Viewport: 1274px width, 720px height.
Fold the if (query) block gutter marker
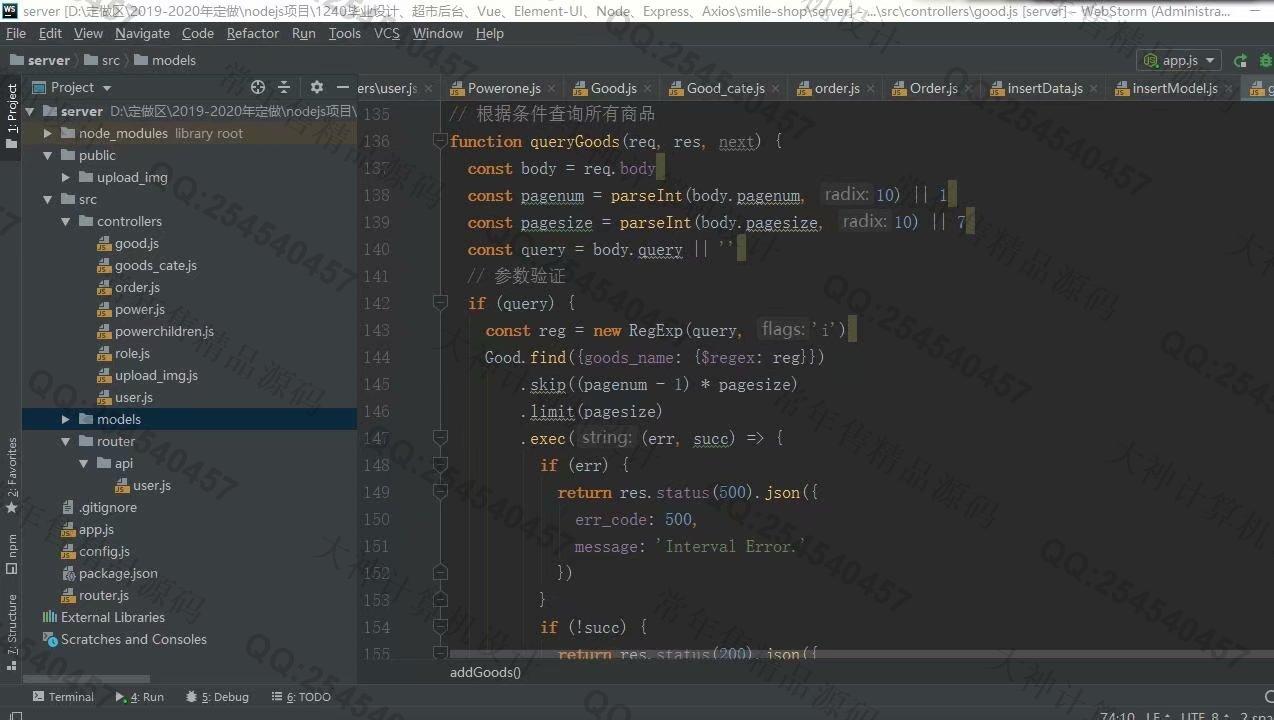tap(439, 302)
